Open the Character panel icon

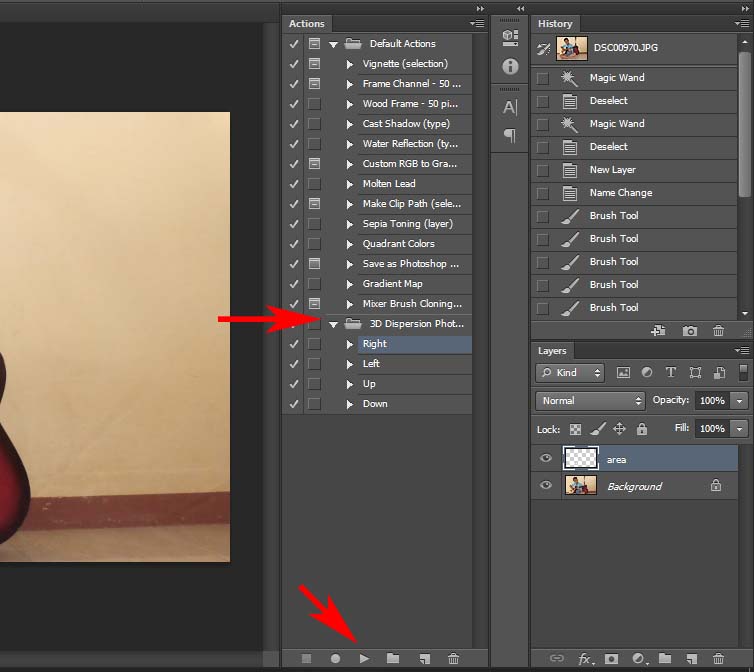click(510, 107)
